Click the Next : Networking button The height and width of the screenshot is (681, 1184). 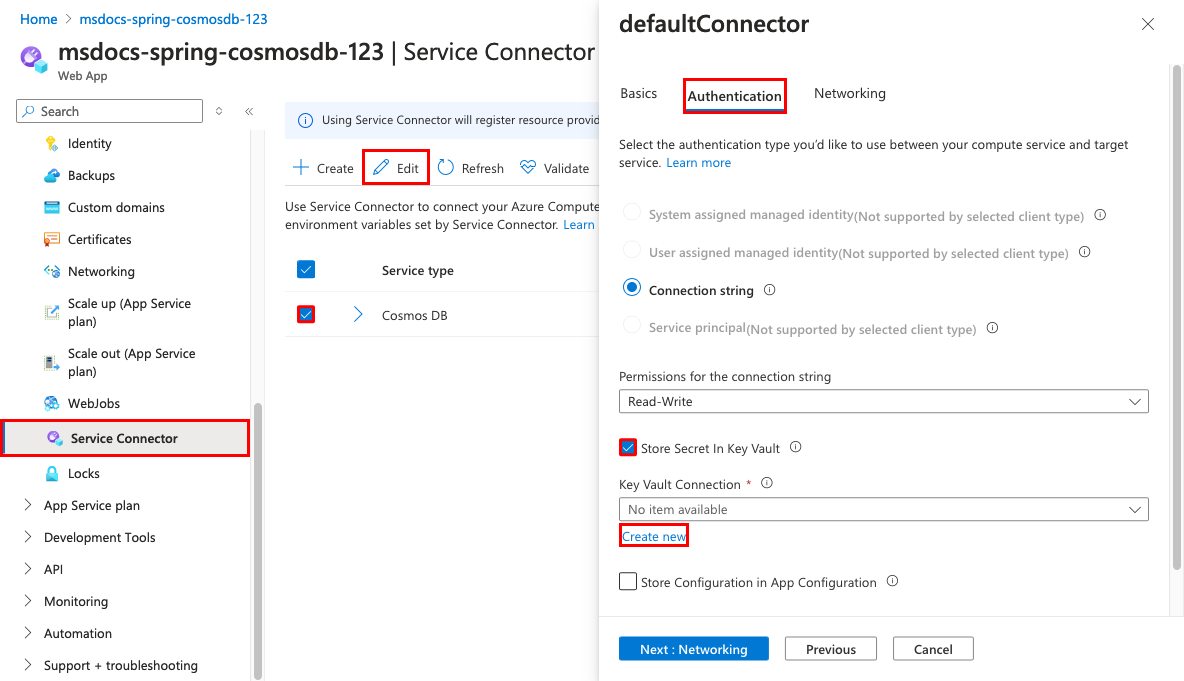pyautogui.click(x=693, y=649)
